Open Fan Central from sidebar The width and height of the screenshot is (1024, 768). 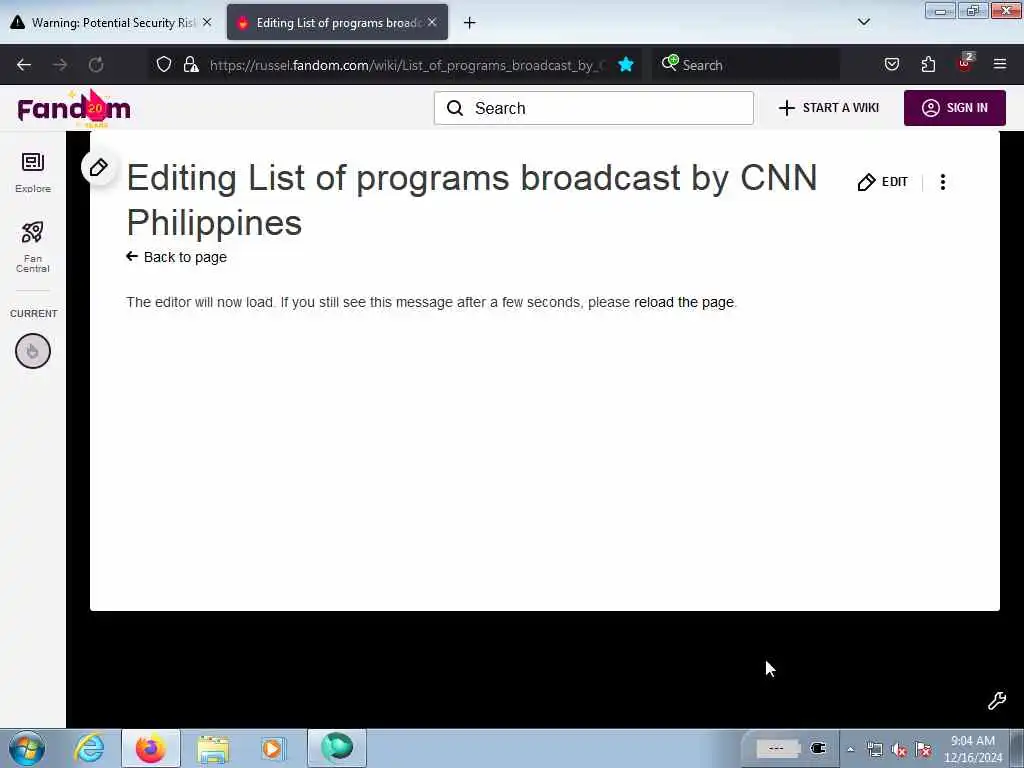tap(33, 247)
